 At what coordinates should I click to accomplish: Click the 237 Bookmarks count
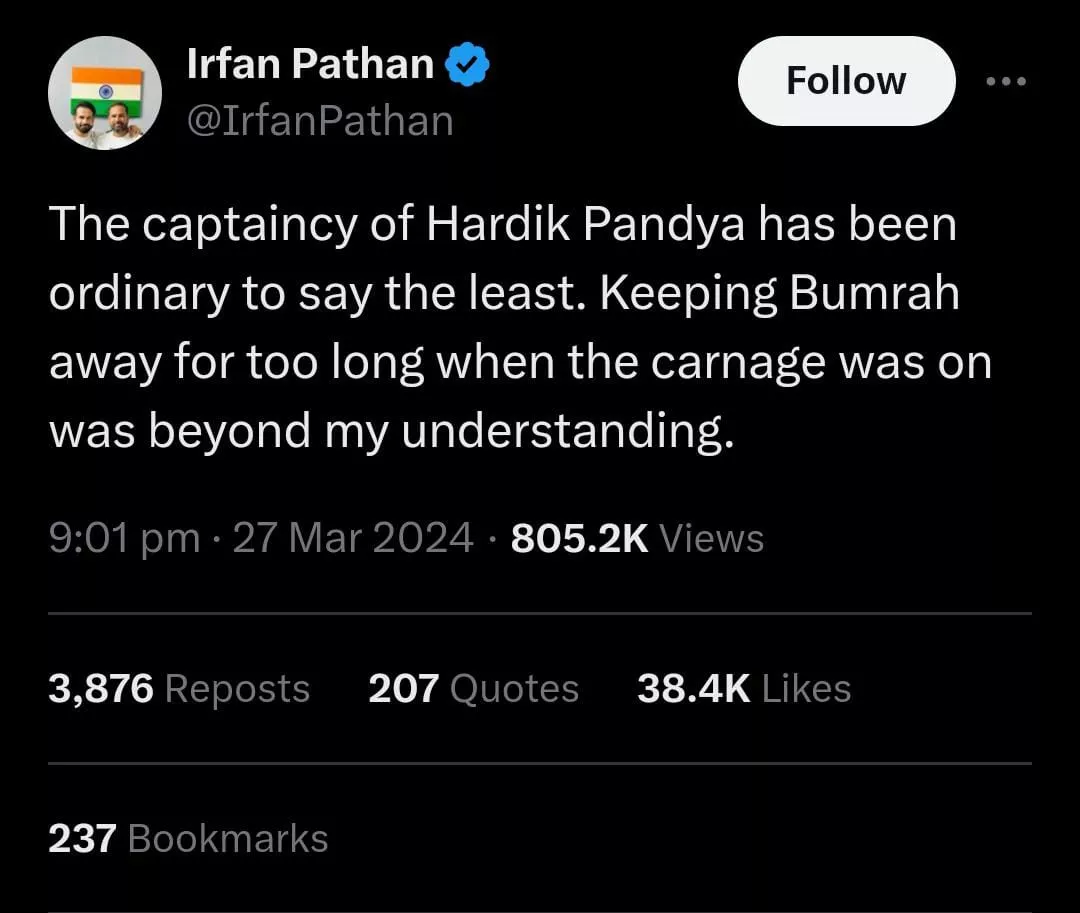point(188,838)
